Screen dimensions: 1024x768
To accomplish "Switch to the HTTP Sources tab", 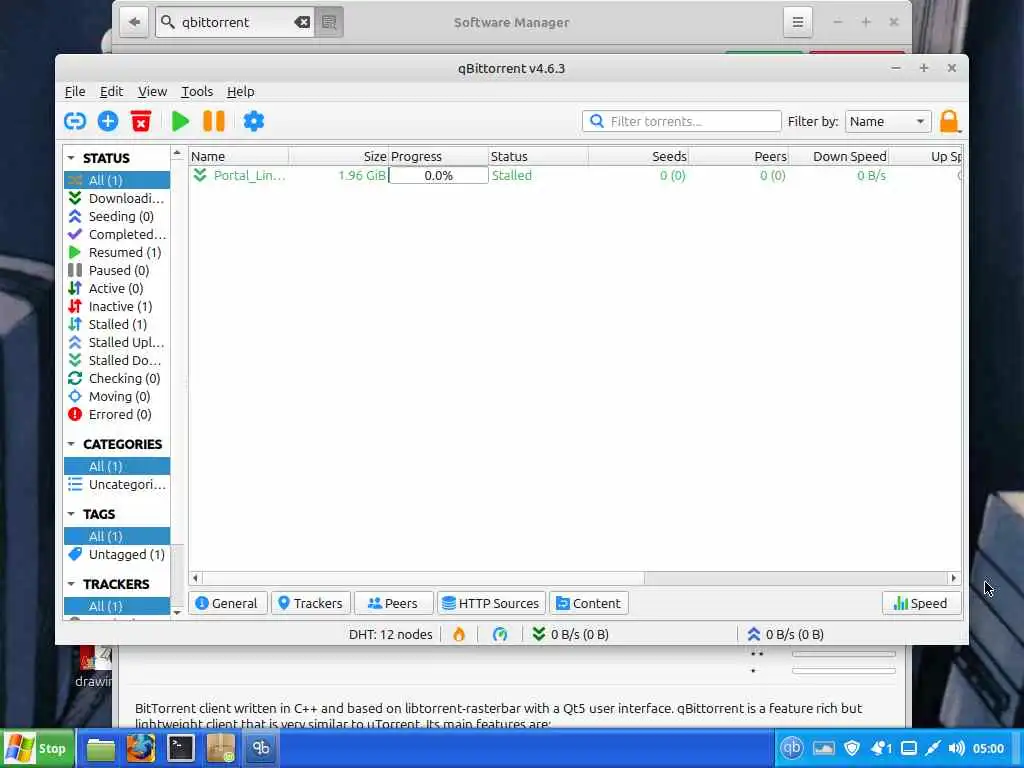I will click(x=491, y=603).
